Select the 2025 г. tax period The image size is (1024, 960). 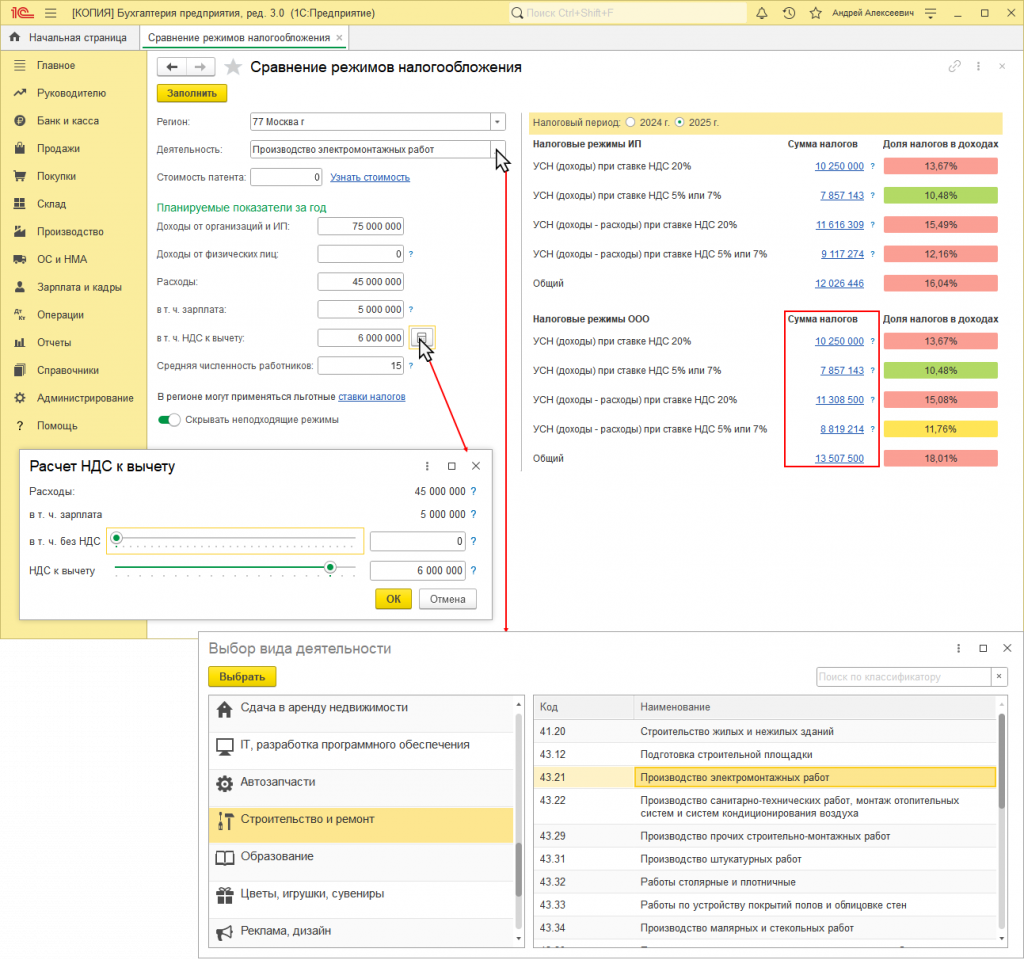[680, 122]
